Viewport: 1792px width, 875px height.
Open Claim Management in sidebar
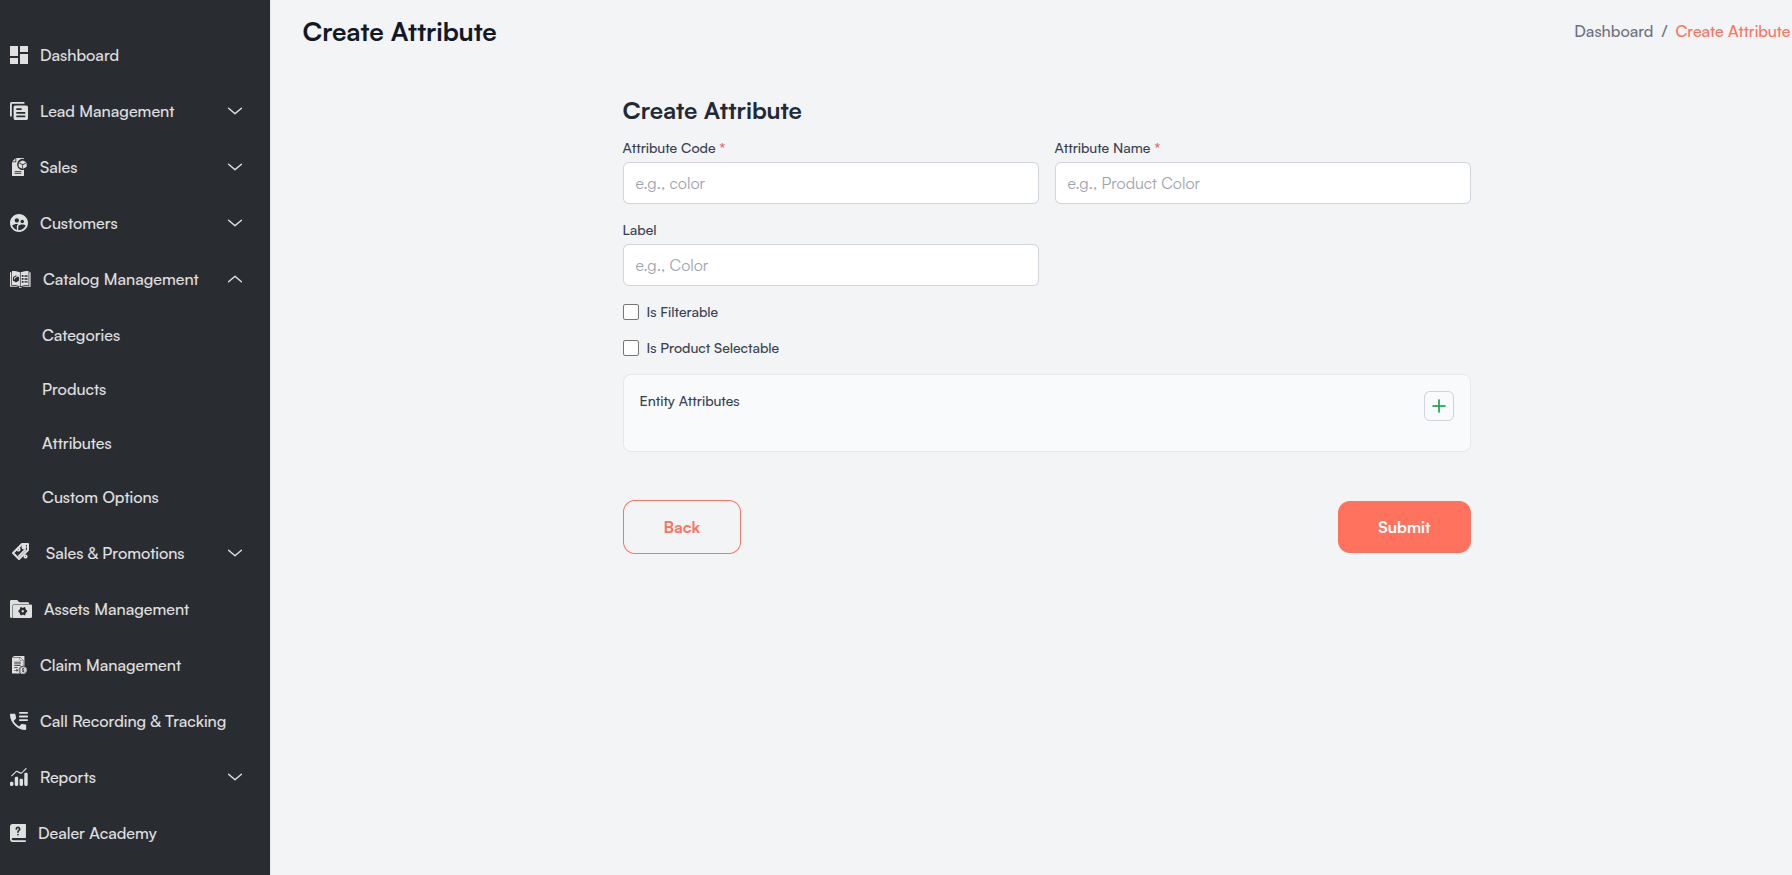pos(110,665)
